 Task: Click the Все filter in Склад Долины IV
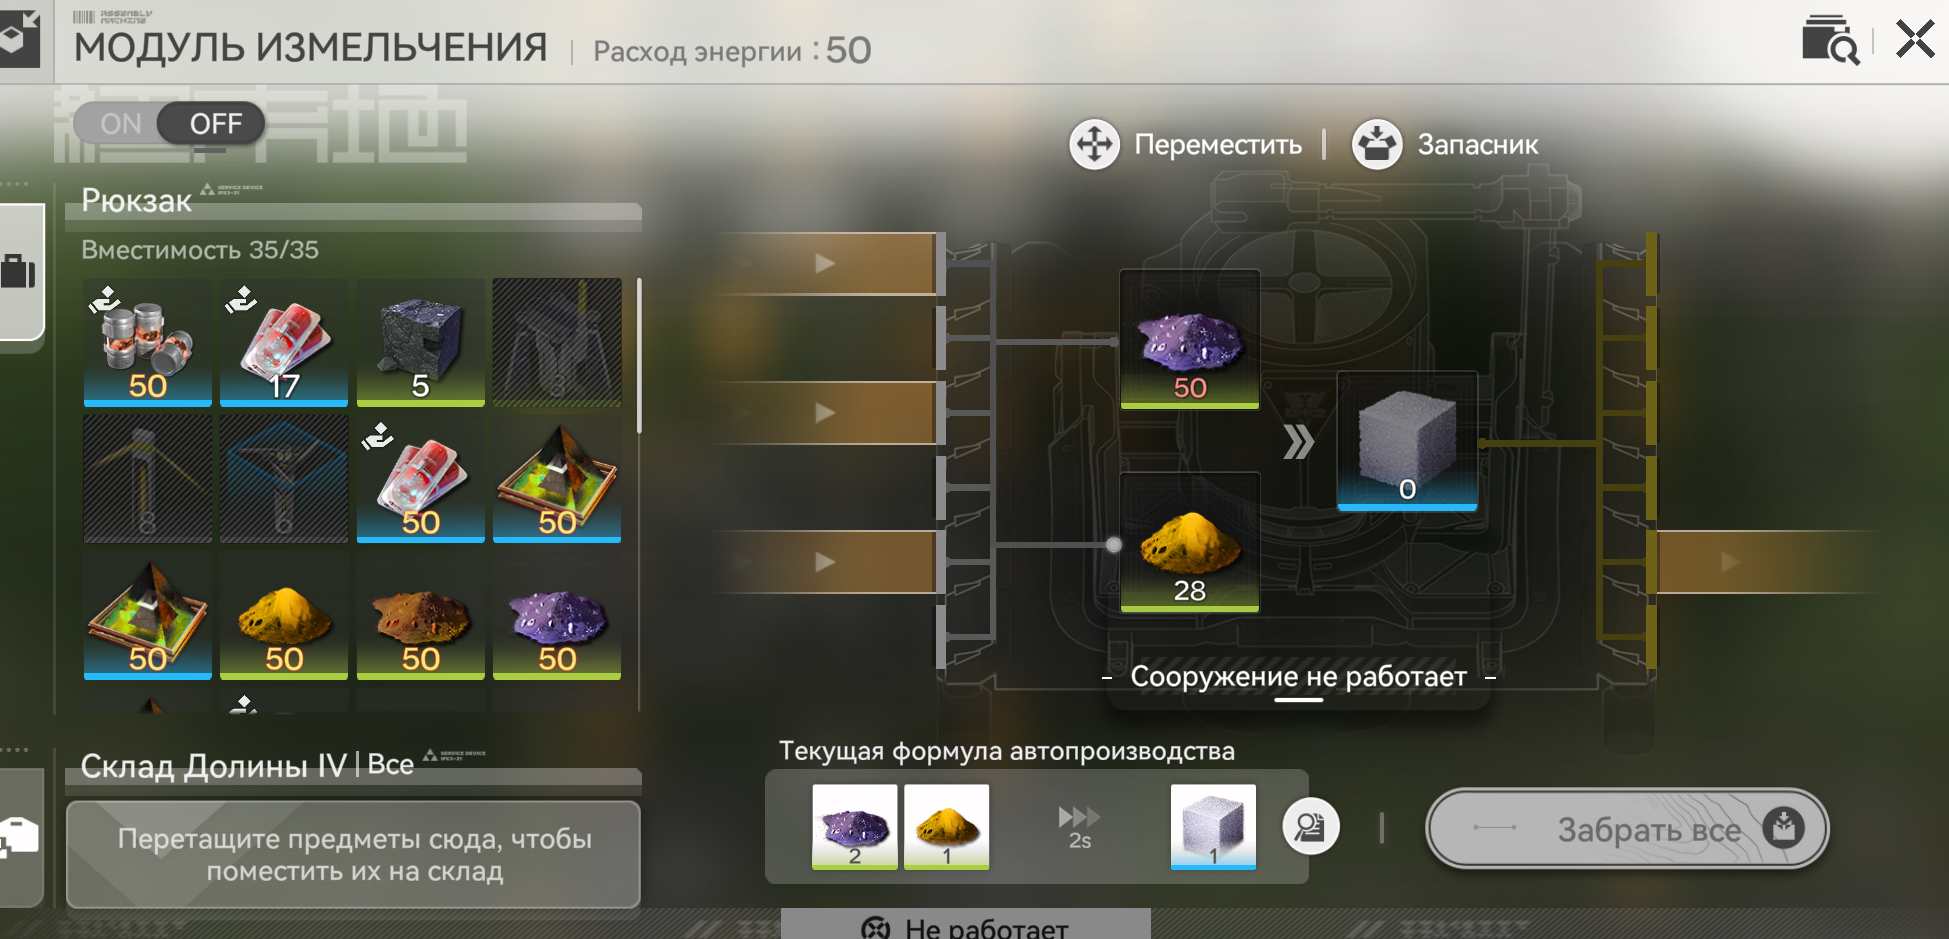[390, 765]
